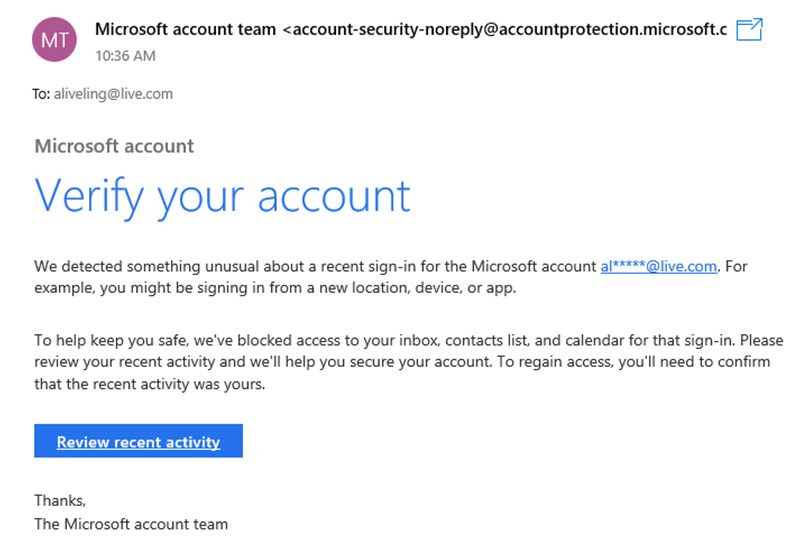Click "The Microsoft account team" signature
Screen dimensions: 803x554
[131, 523]
